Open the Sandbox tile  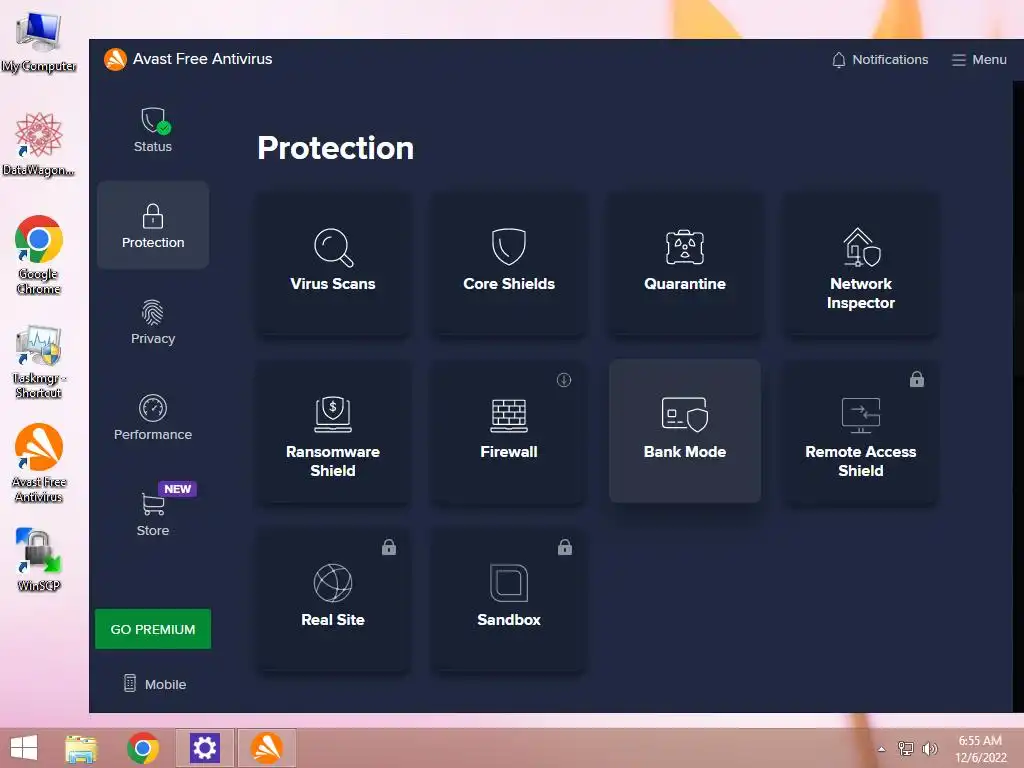click(x=509, y=599)
